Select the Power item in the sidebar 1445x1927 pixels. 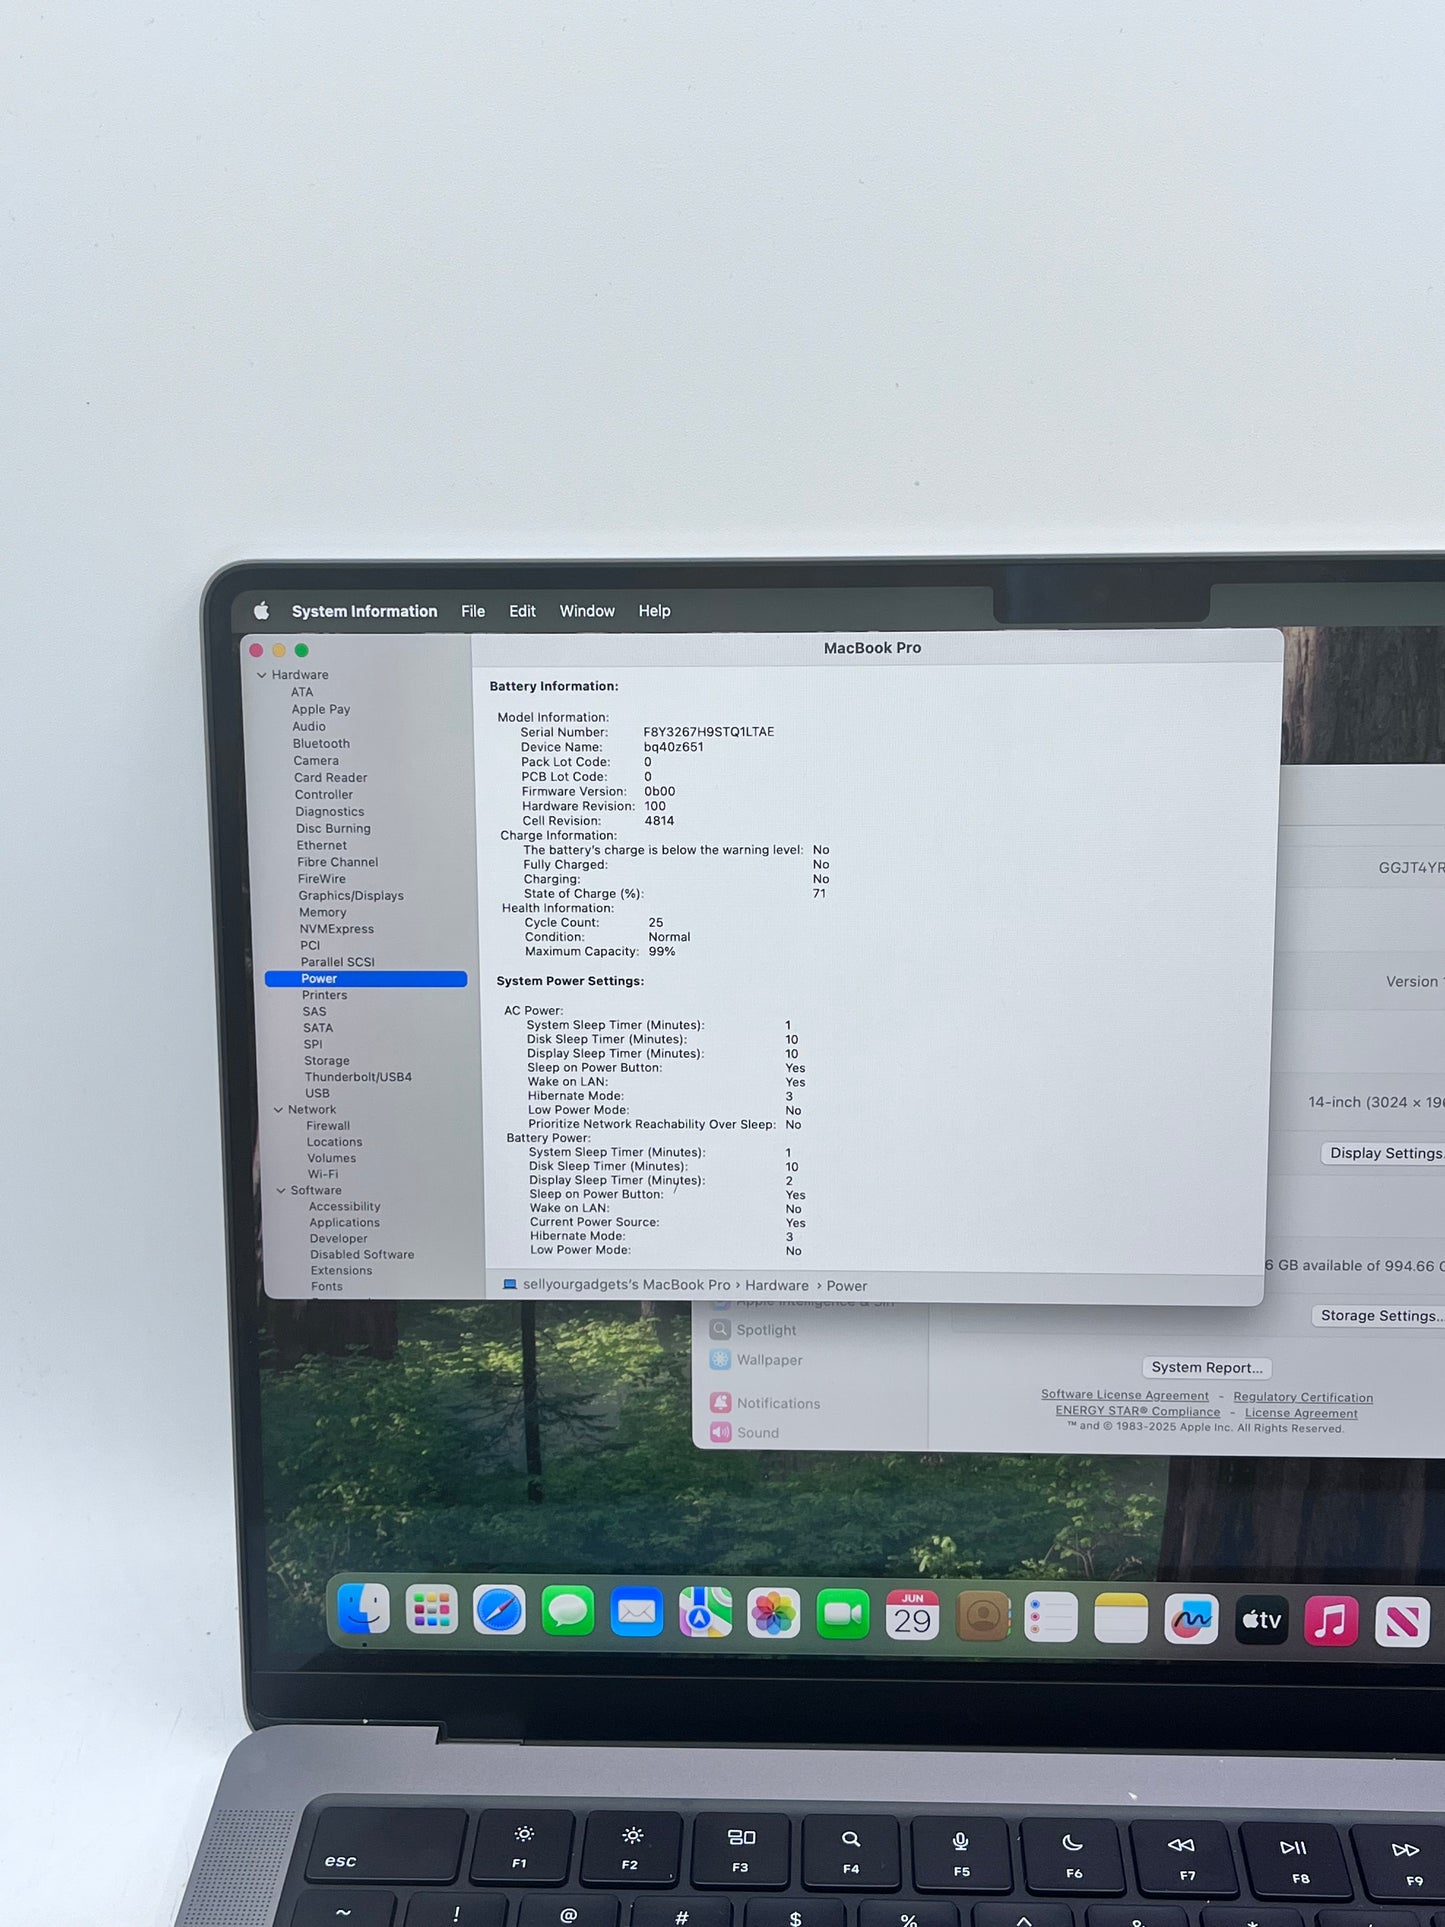366,979
